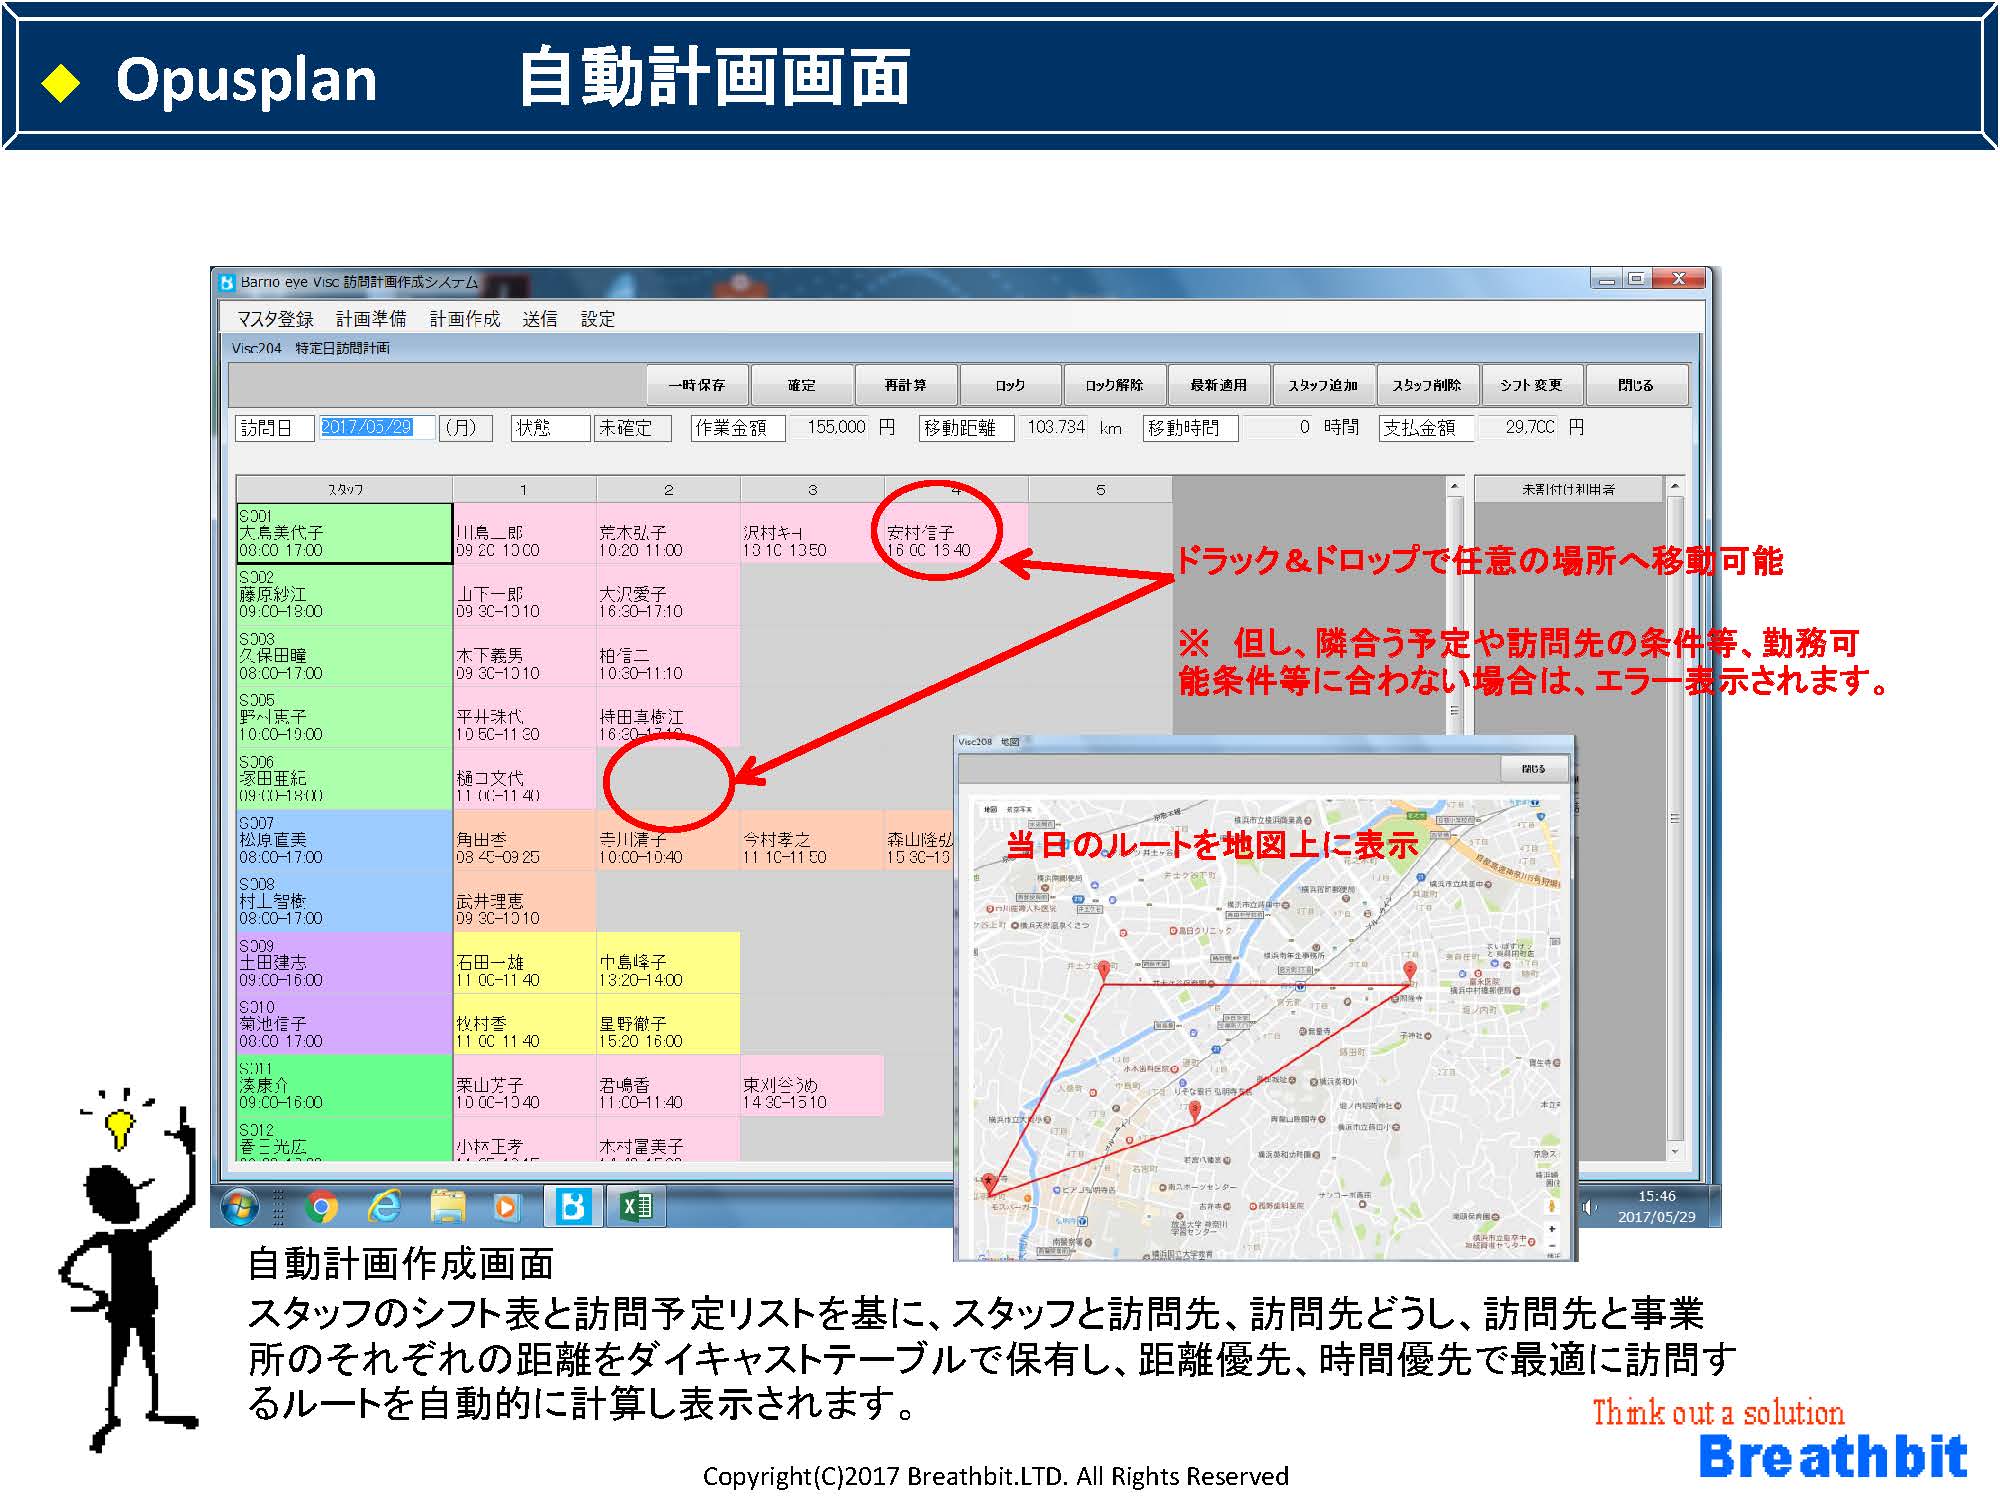Viewport: 2000px width, 1502px height.
Task: Click the 未割付け利用者 list header
Action: pos(1568,489)
